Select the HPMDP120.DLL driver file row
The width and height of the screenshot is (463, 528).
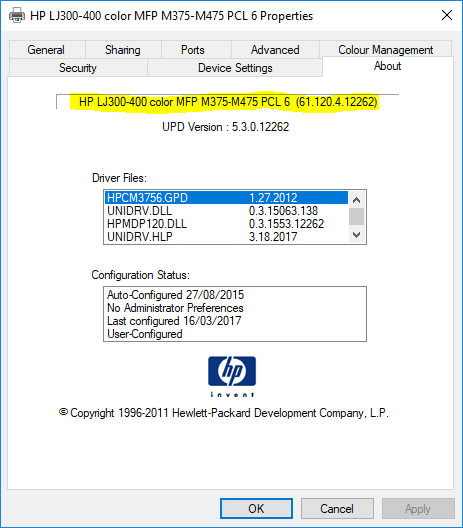[x=226, y=224]
